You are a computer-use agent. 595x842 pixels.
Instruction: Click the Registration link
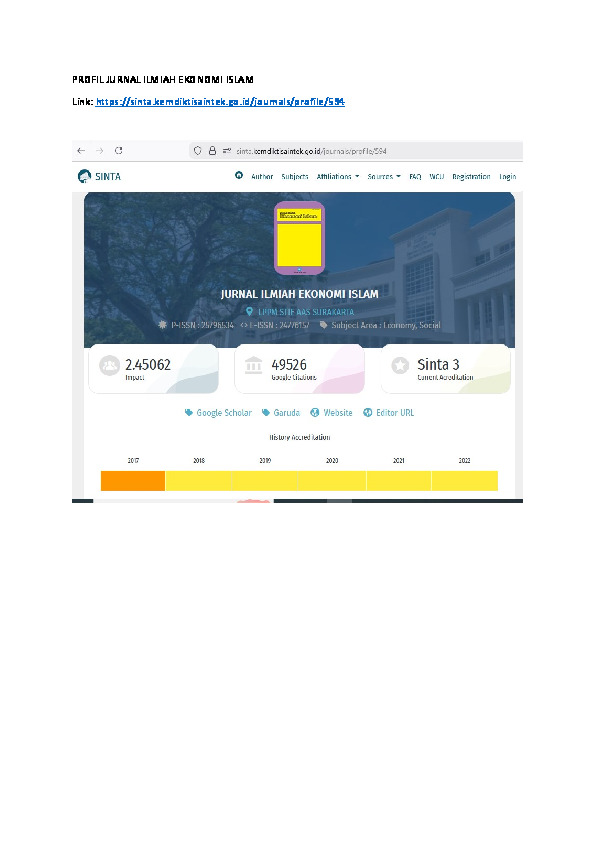[x=471, y=177]
